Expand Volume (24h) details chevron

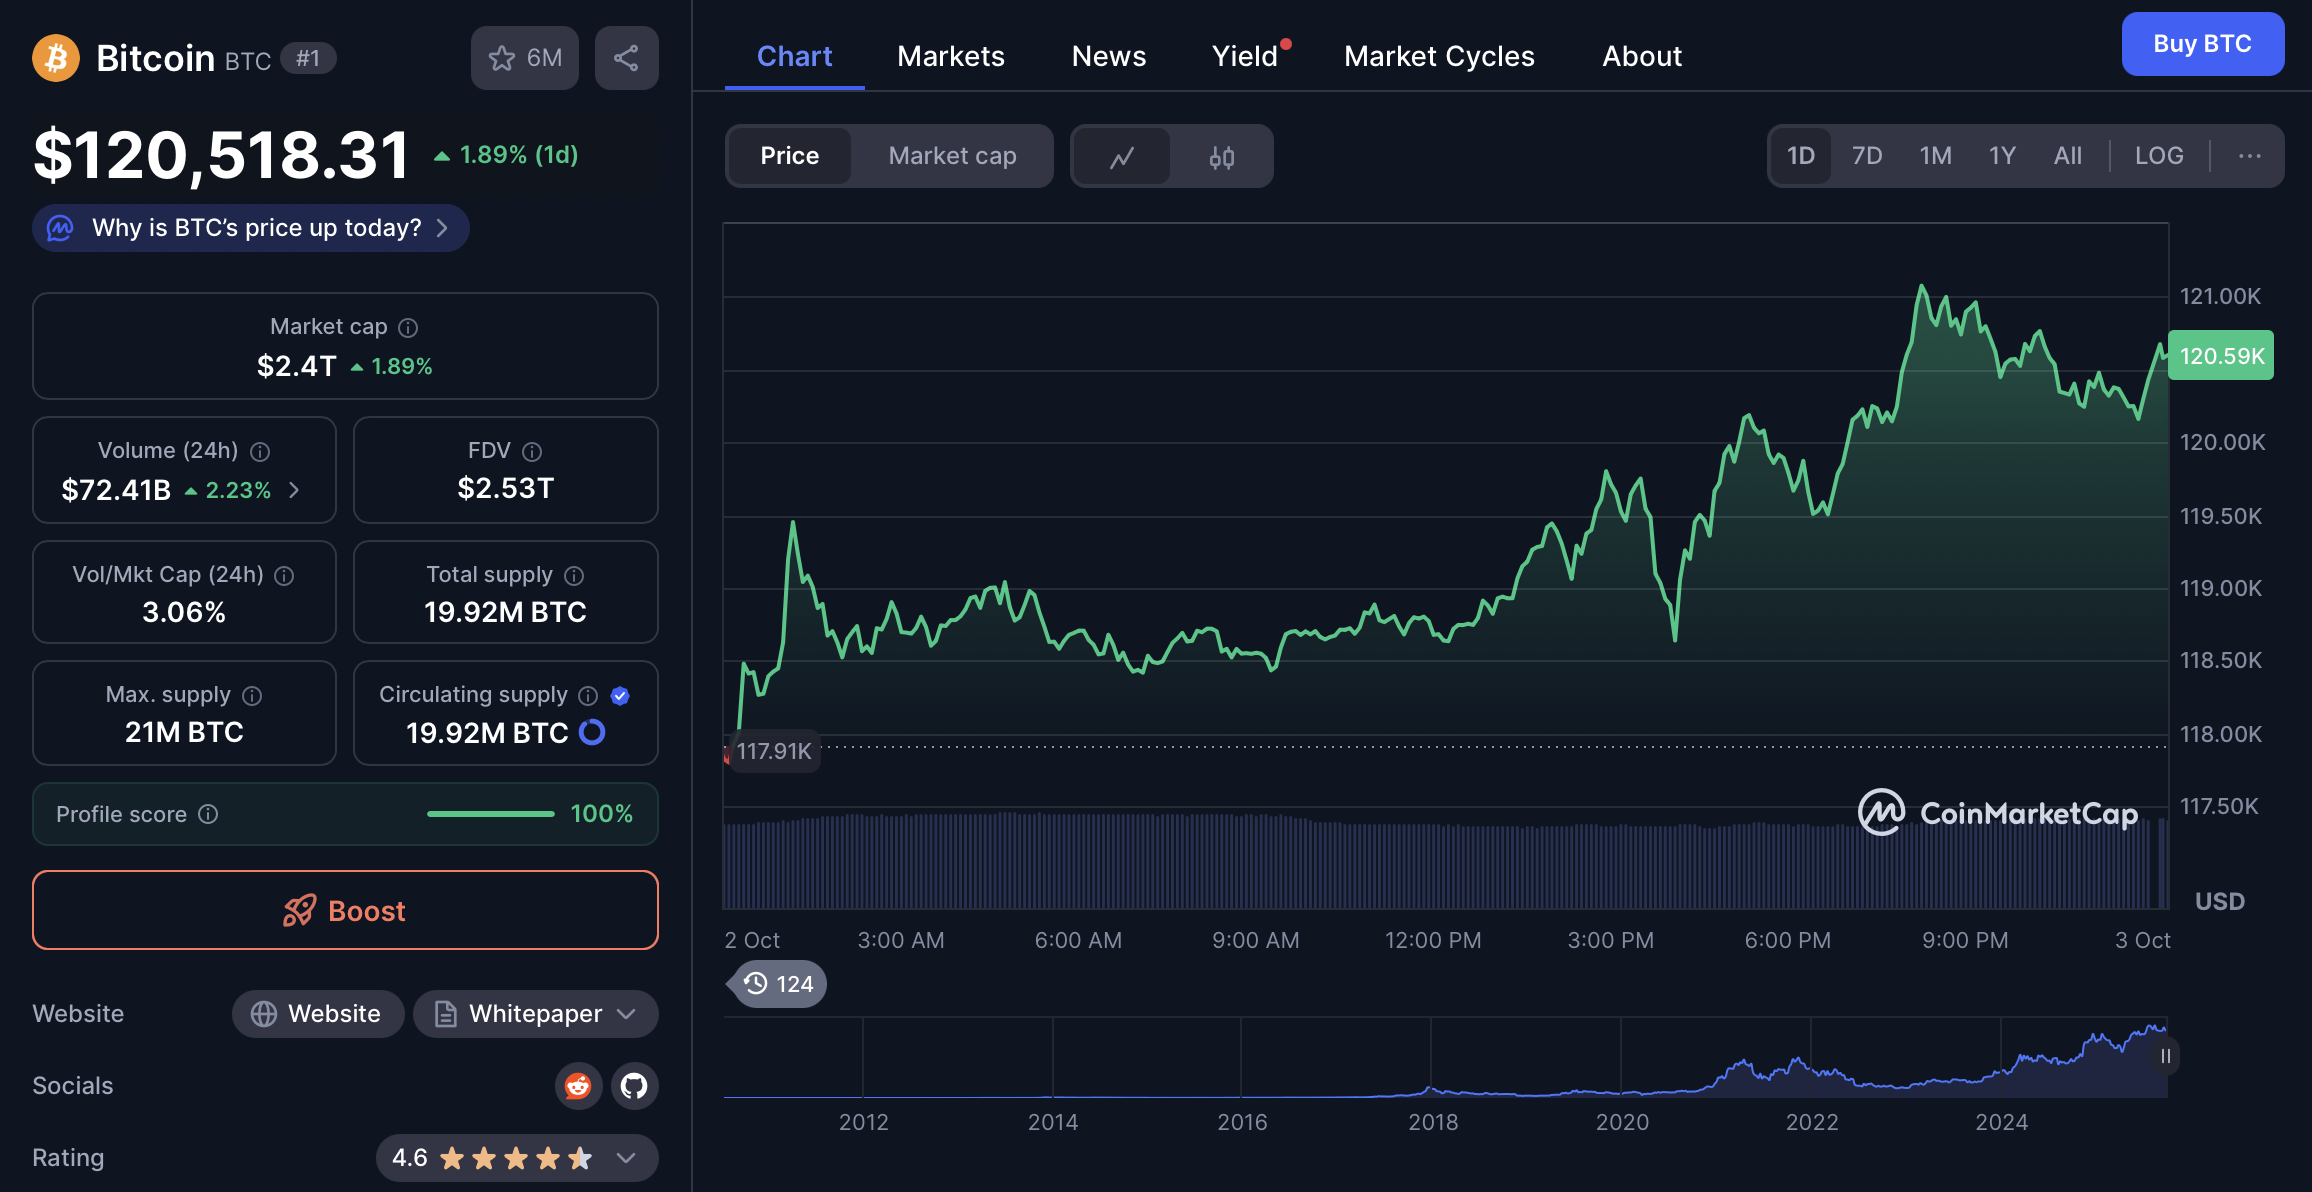click(x=294, y=490)
